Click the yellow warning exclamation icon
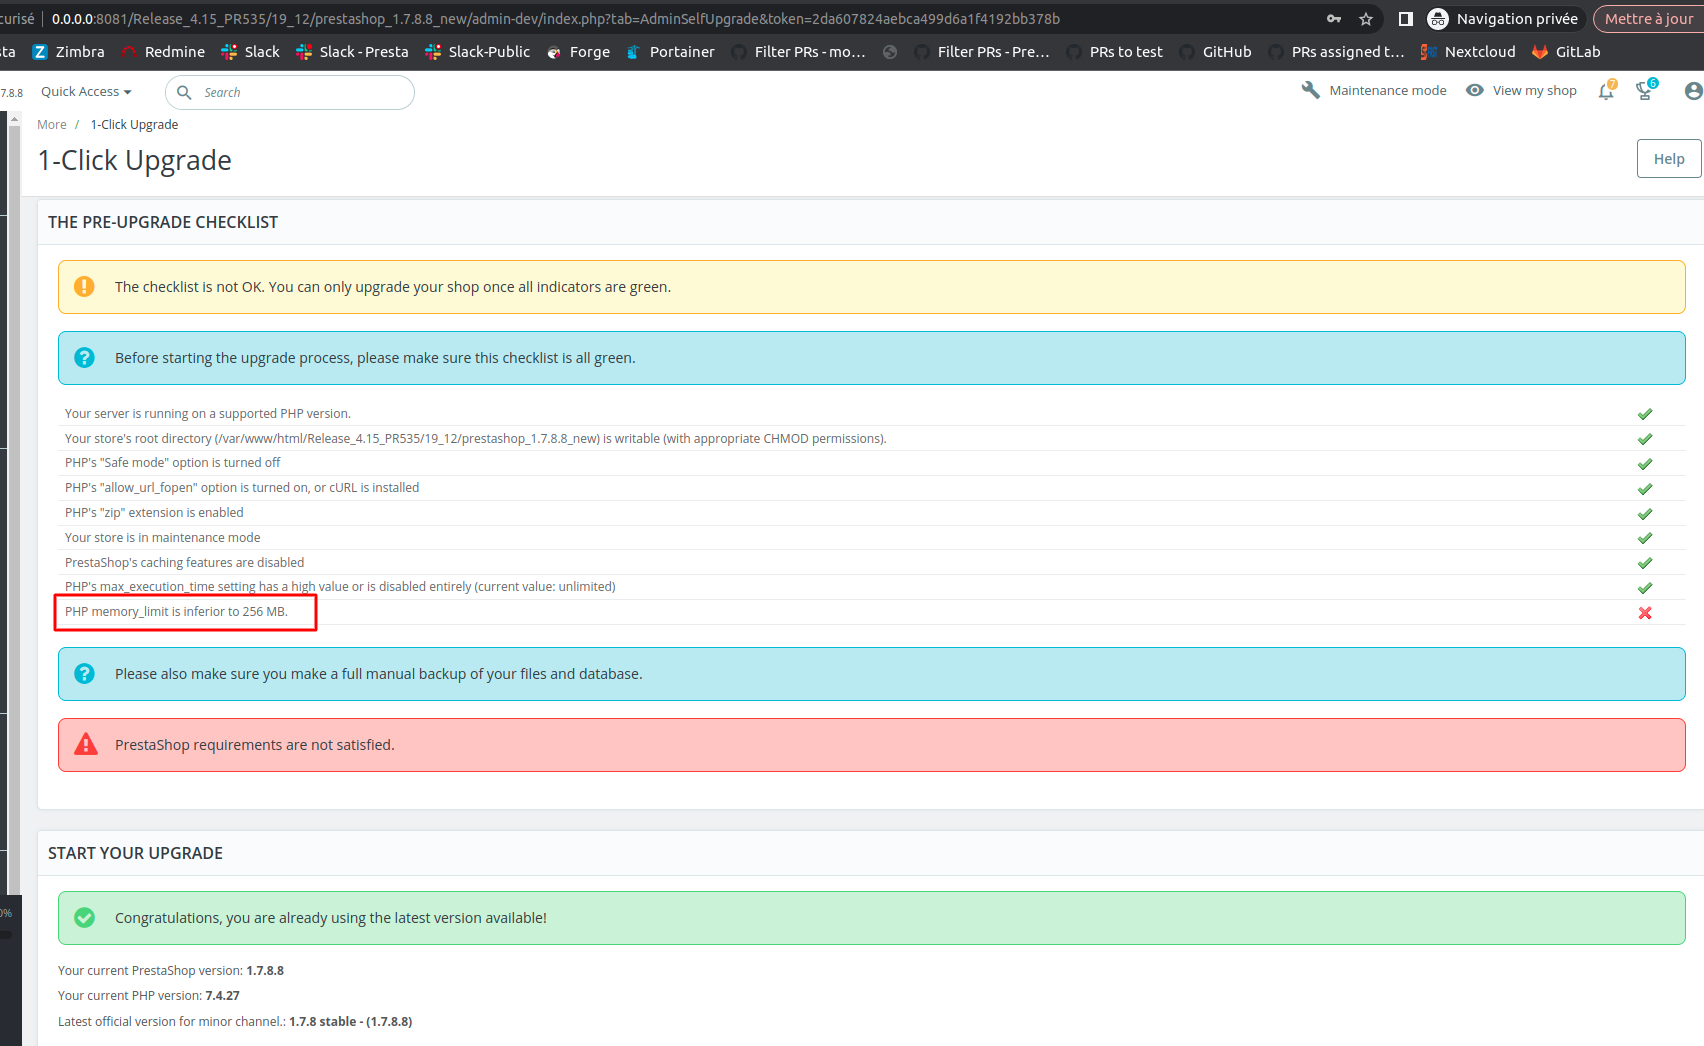Viewport: 1704px width, 1046px height. pyautogui.click(x=84, y=286)
